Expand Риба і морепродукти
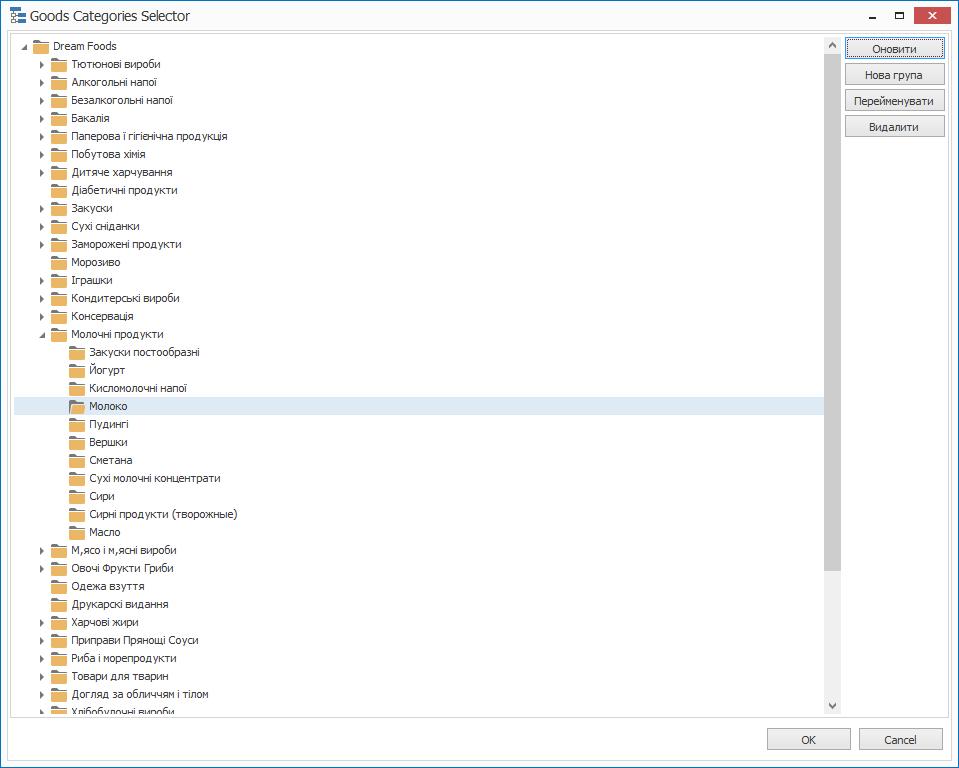The width and height of the screenshot is (959, 768). 42,659
